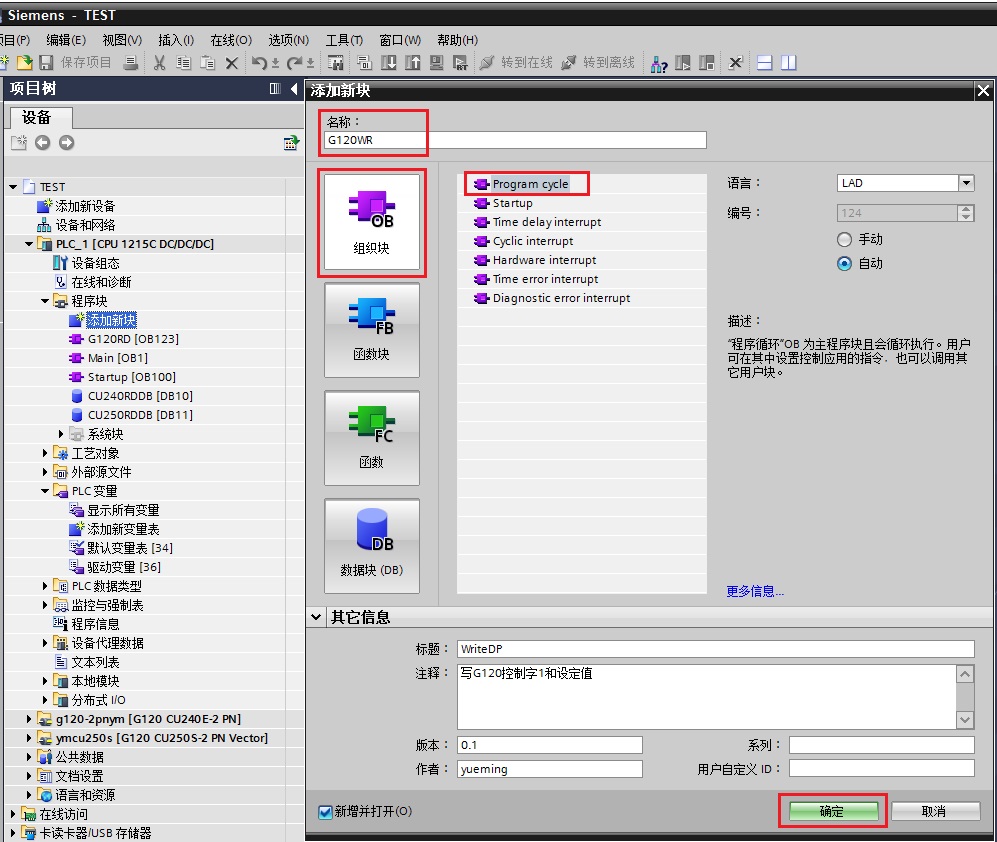Select the 函数块 FB block type
The height and width of the screenshot is (842, 997).
point(372,329)
